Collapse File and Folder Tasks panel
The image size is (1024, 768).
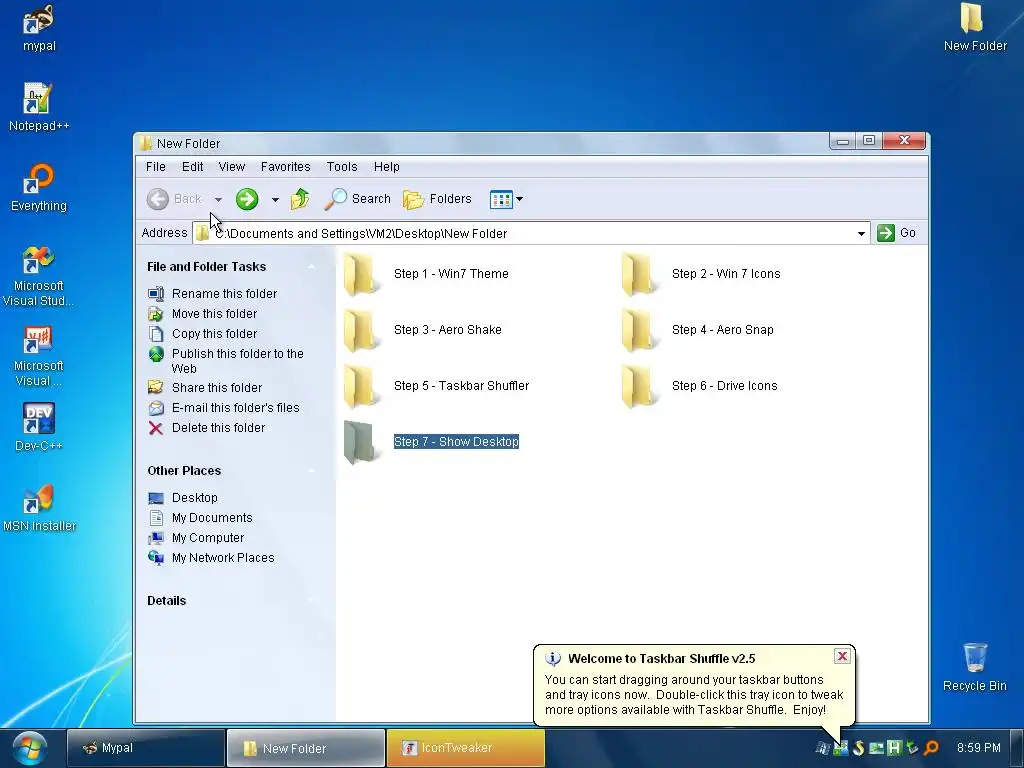[x=312, y=266]
